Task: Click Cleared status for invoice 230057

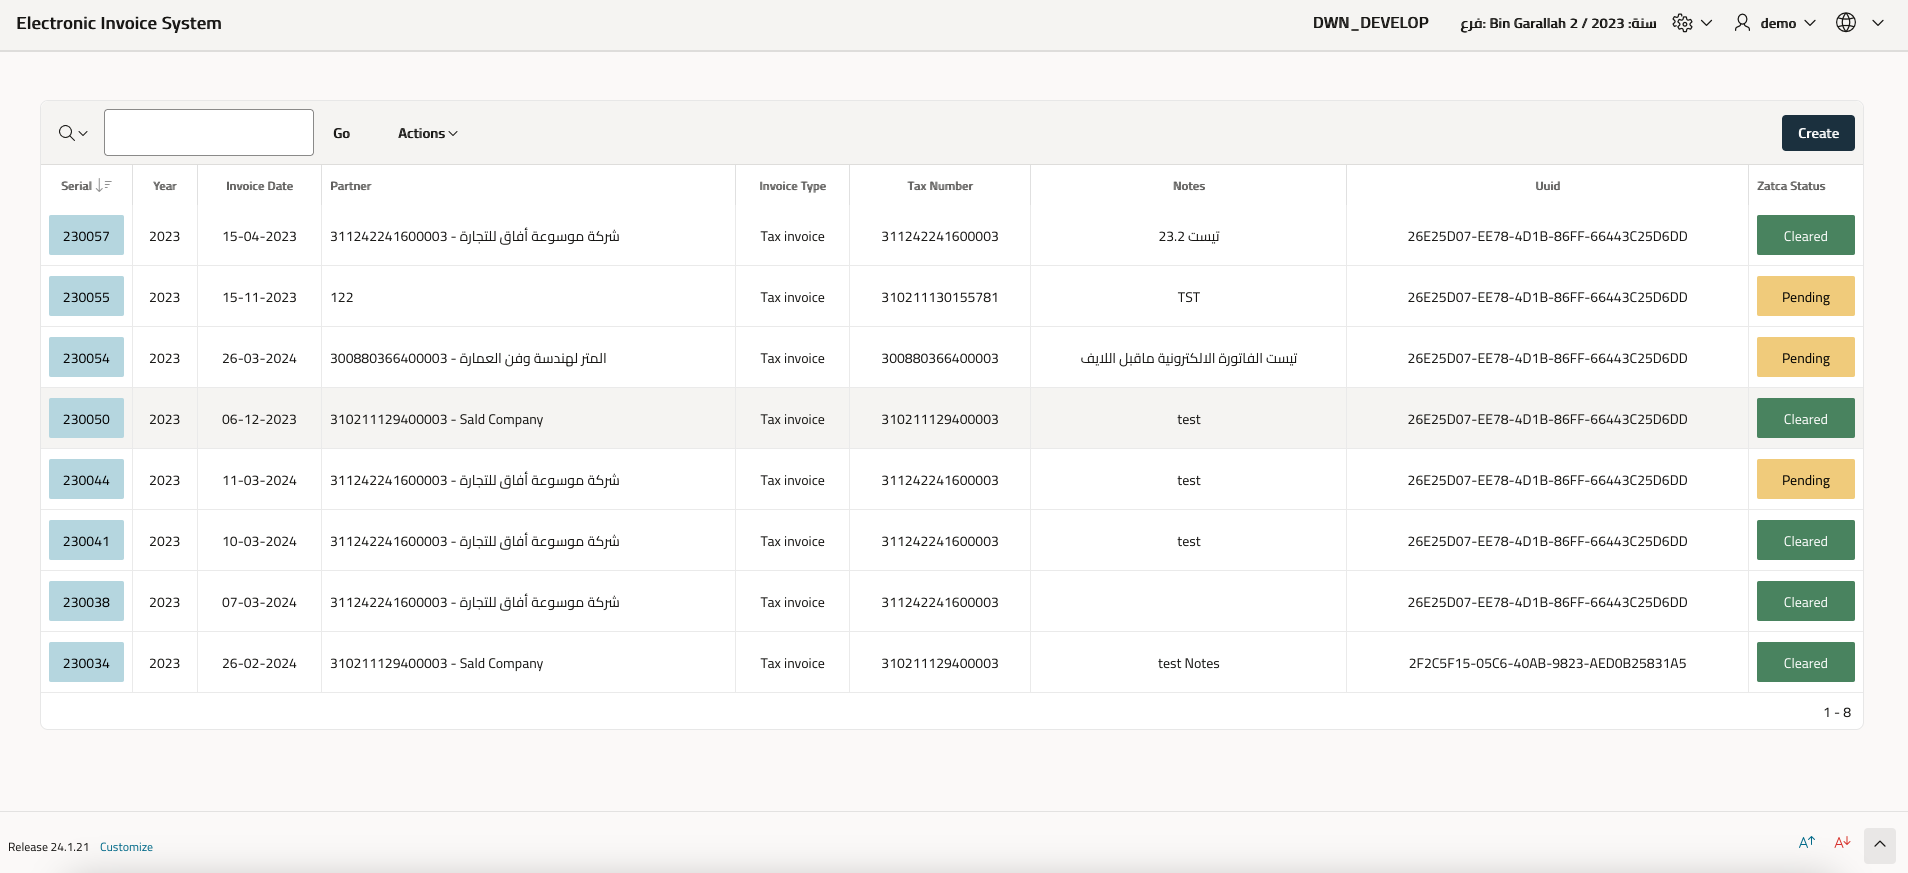Action: 1805,236
